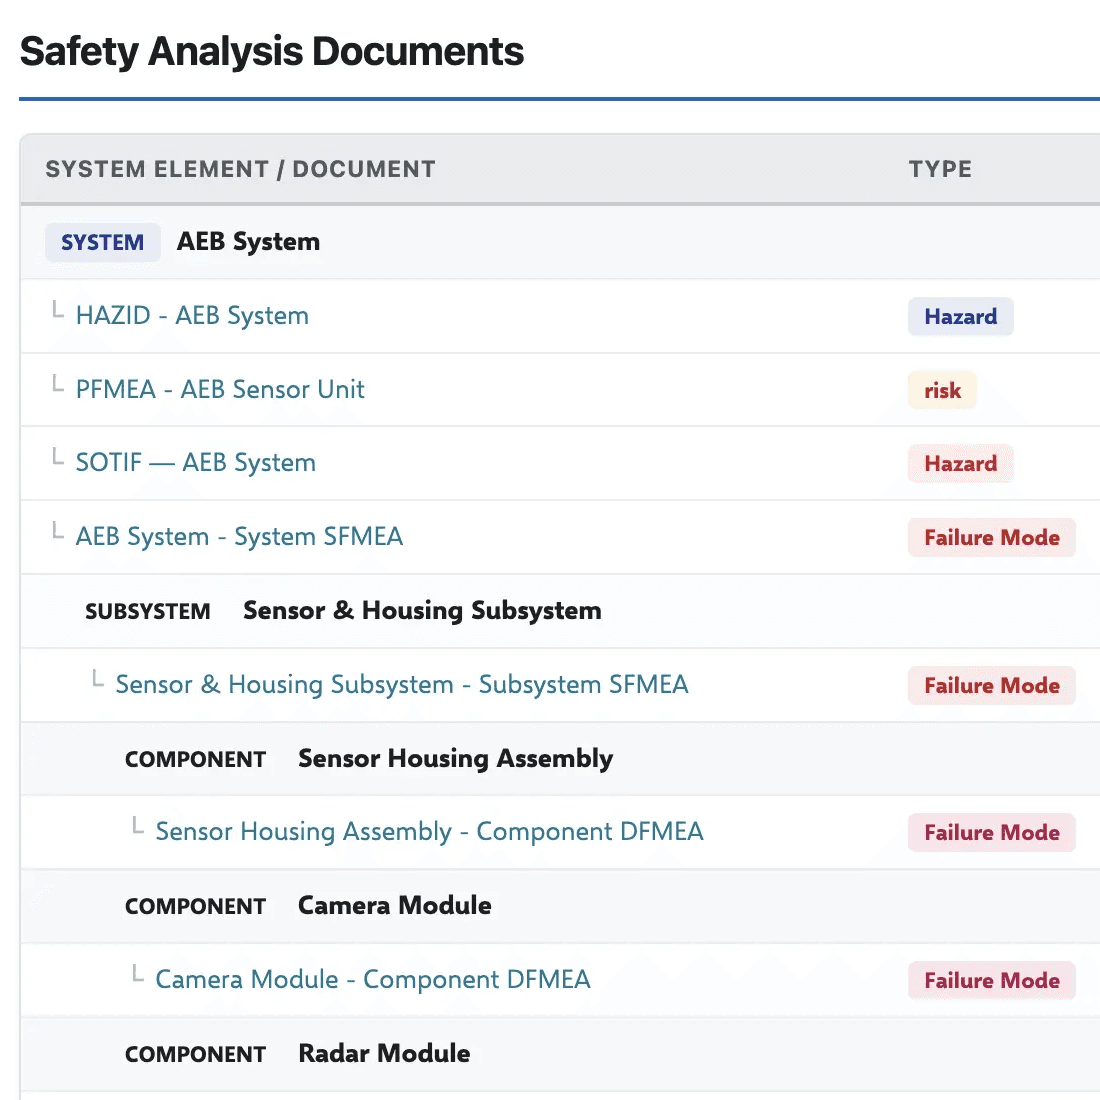Click the blue Hazard tag on HAZID row
Viewport: 1100px width, 1100px height.
point(960,316)
